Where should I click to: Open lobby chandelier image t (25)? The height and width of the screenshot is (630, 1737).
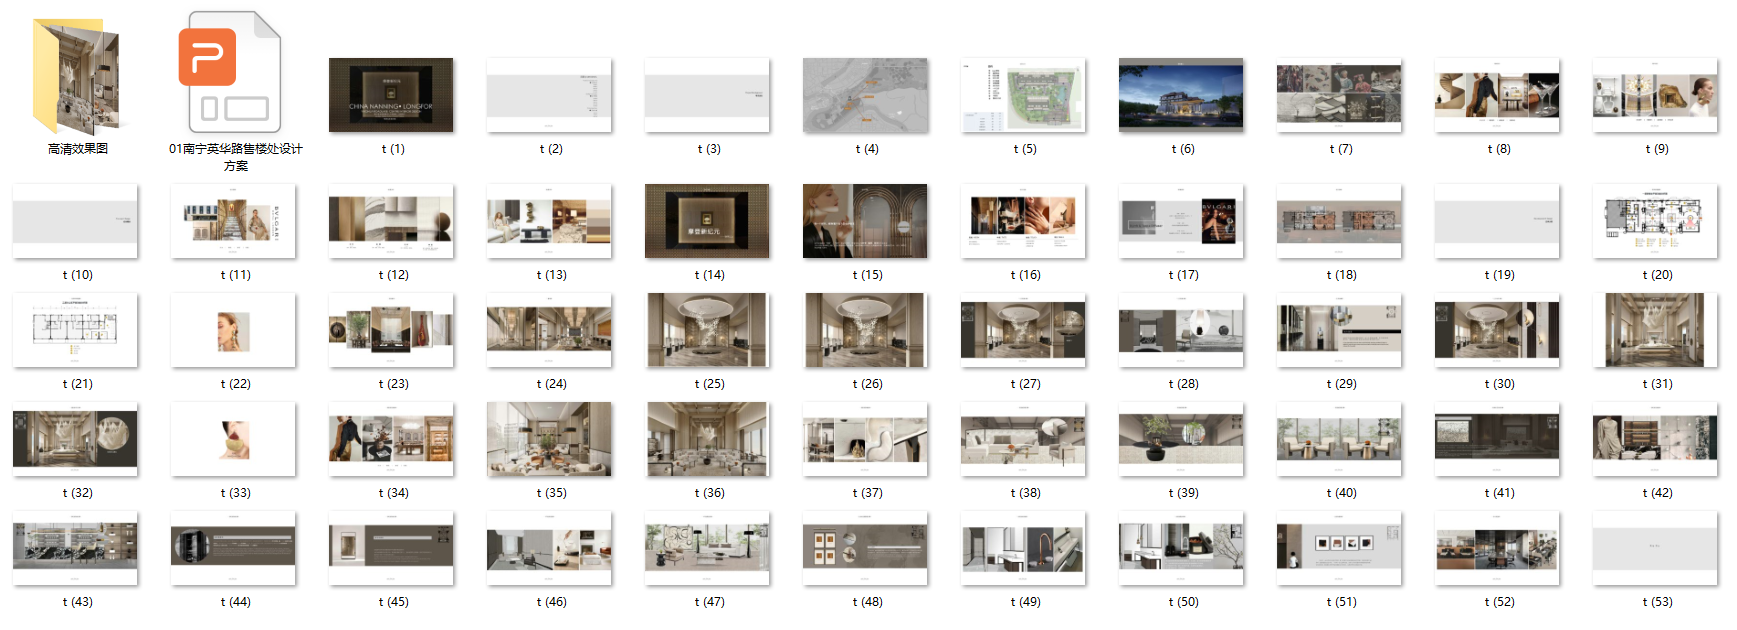point(707,330)
